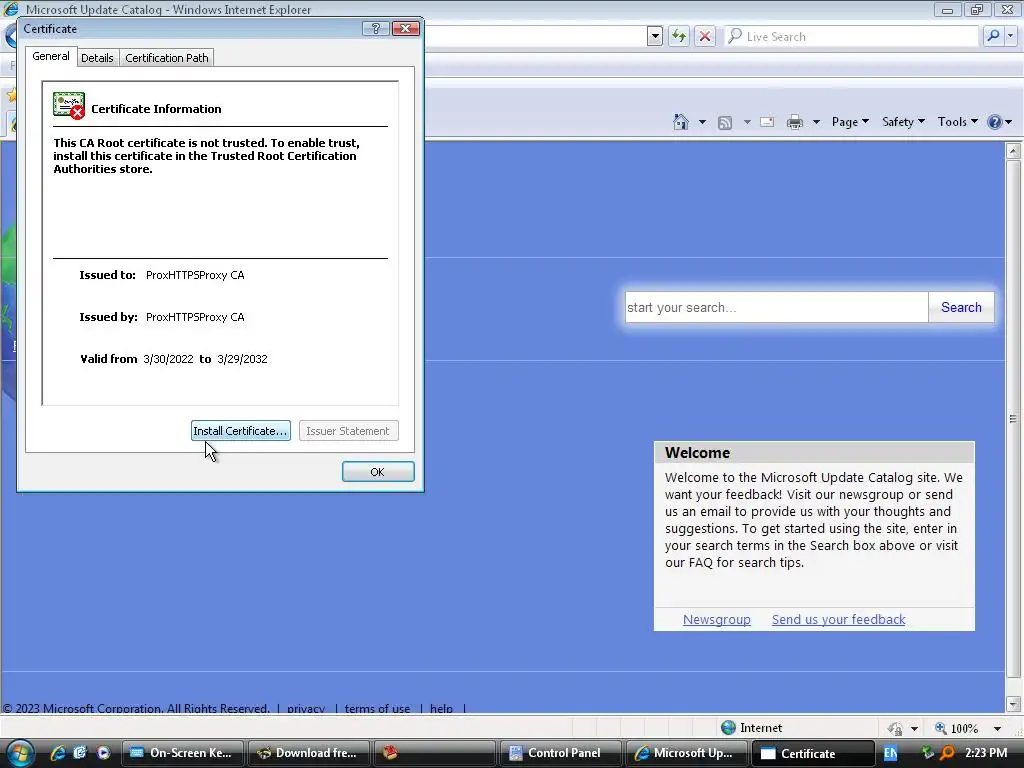Click the Windows Start orb
This screenshot has height=768, width=1024.
pyautogui.click(x=18, y=753)
